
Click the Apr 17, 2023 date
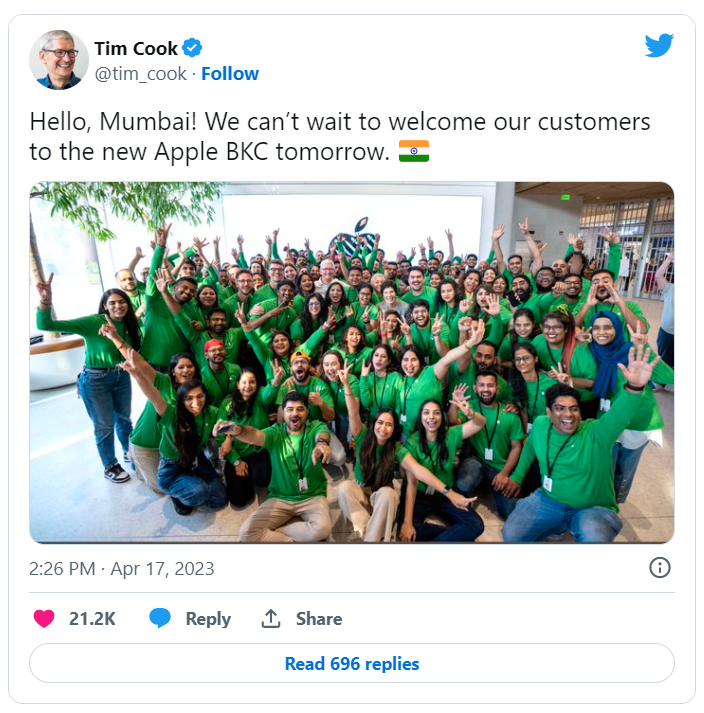pos(162,568)
